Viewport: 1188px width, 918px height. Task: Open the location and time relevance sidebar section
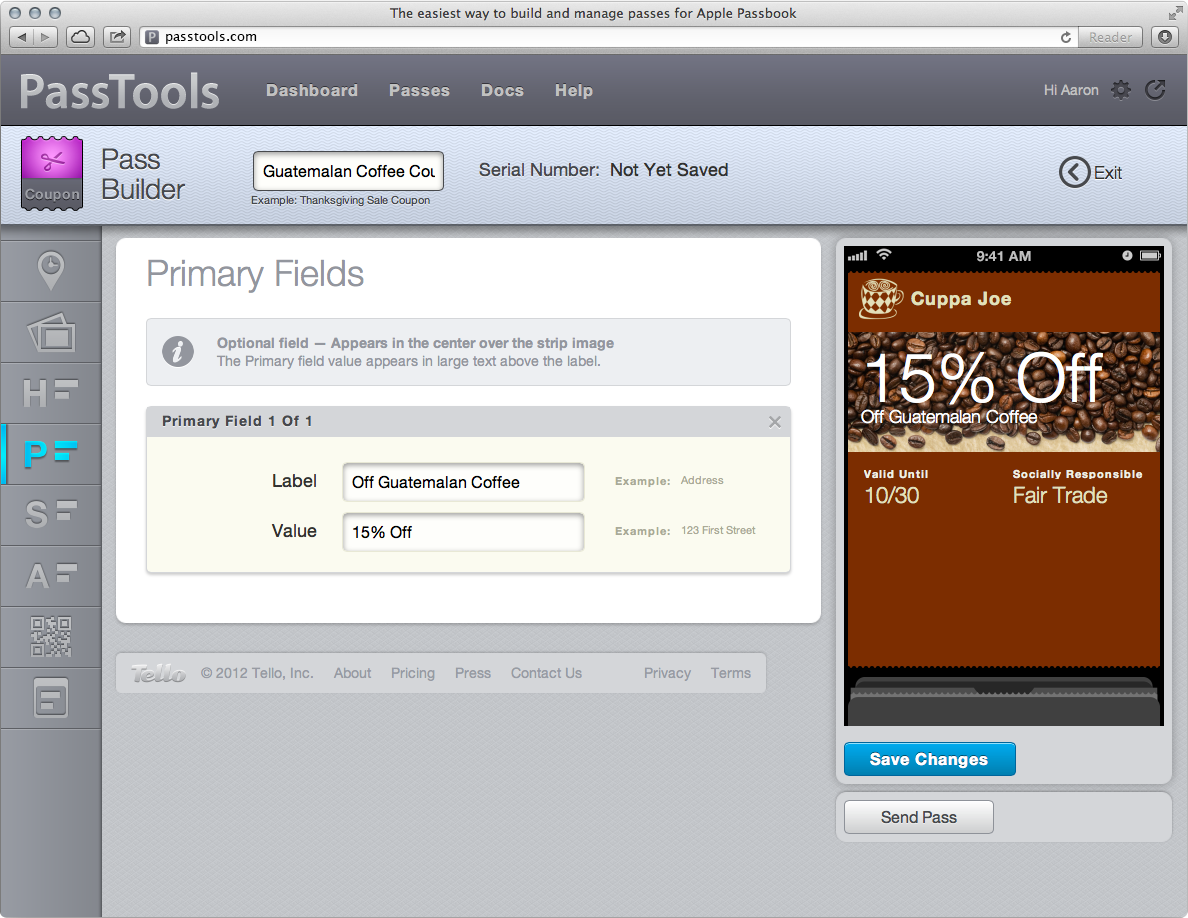[51, 270]
